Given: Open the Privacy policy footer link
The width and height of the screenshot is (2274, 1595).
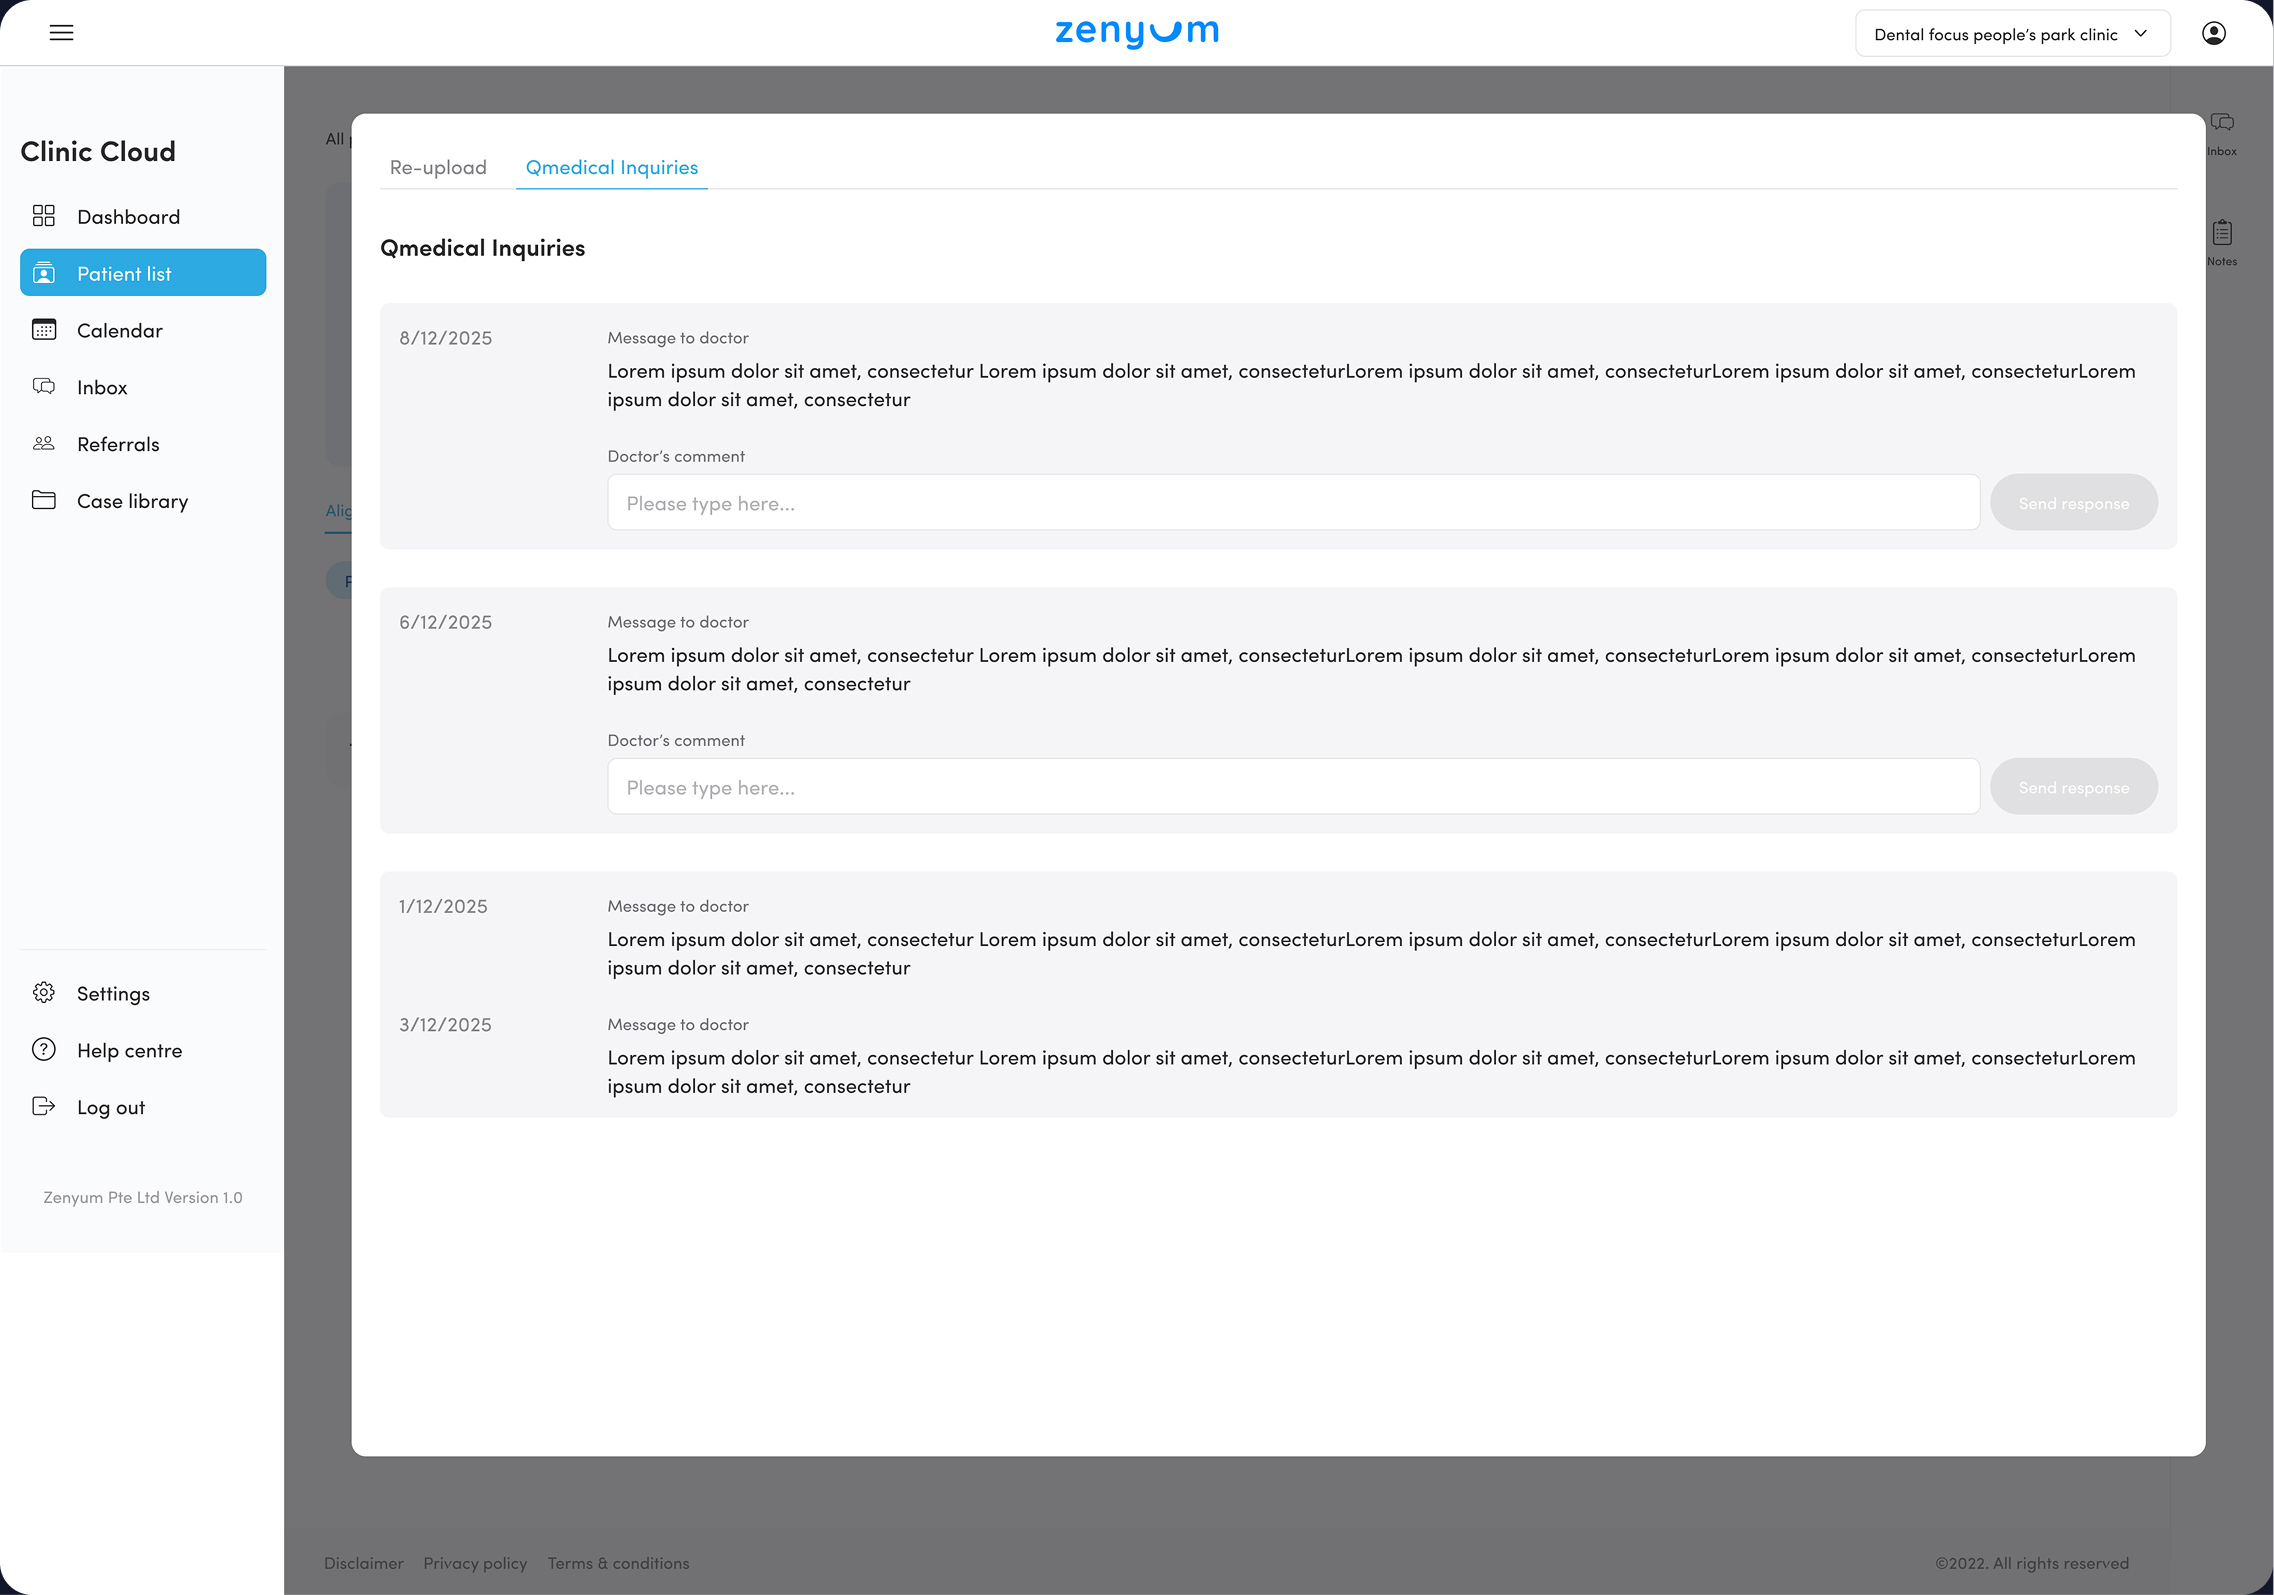Looking at the screenshot, I should click(x=475, y=1563).
